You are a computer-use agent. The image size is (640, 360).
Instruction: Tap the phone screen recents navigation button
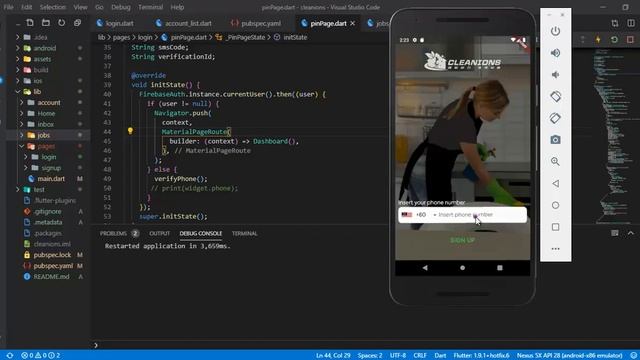500,268
